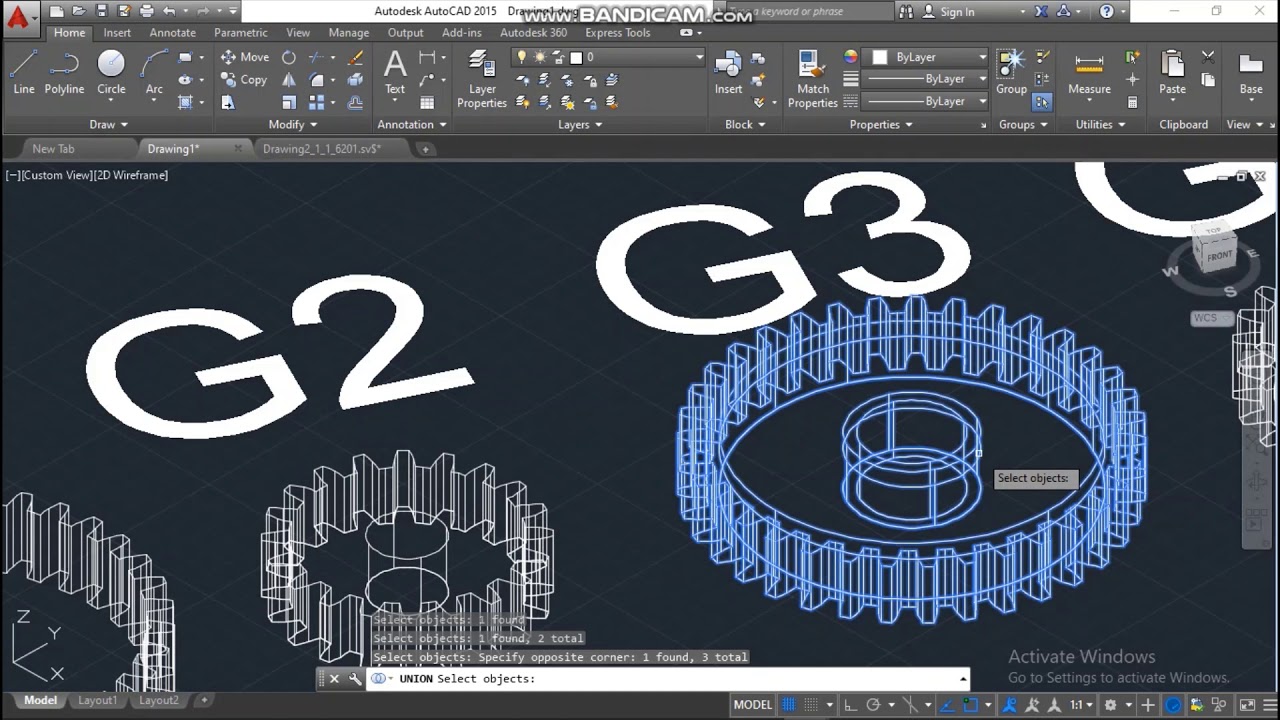Toggle ortho mode in status bar
Viewport: 1280px width, 720px height.
[x=850, y=705]
